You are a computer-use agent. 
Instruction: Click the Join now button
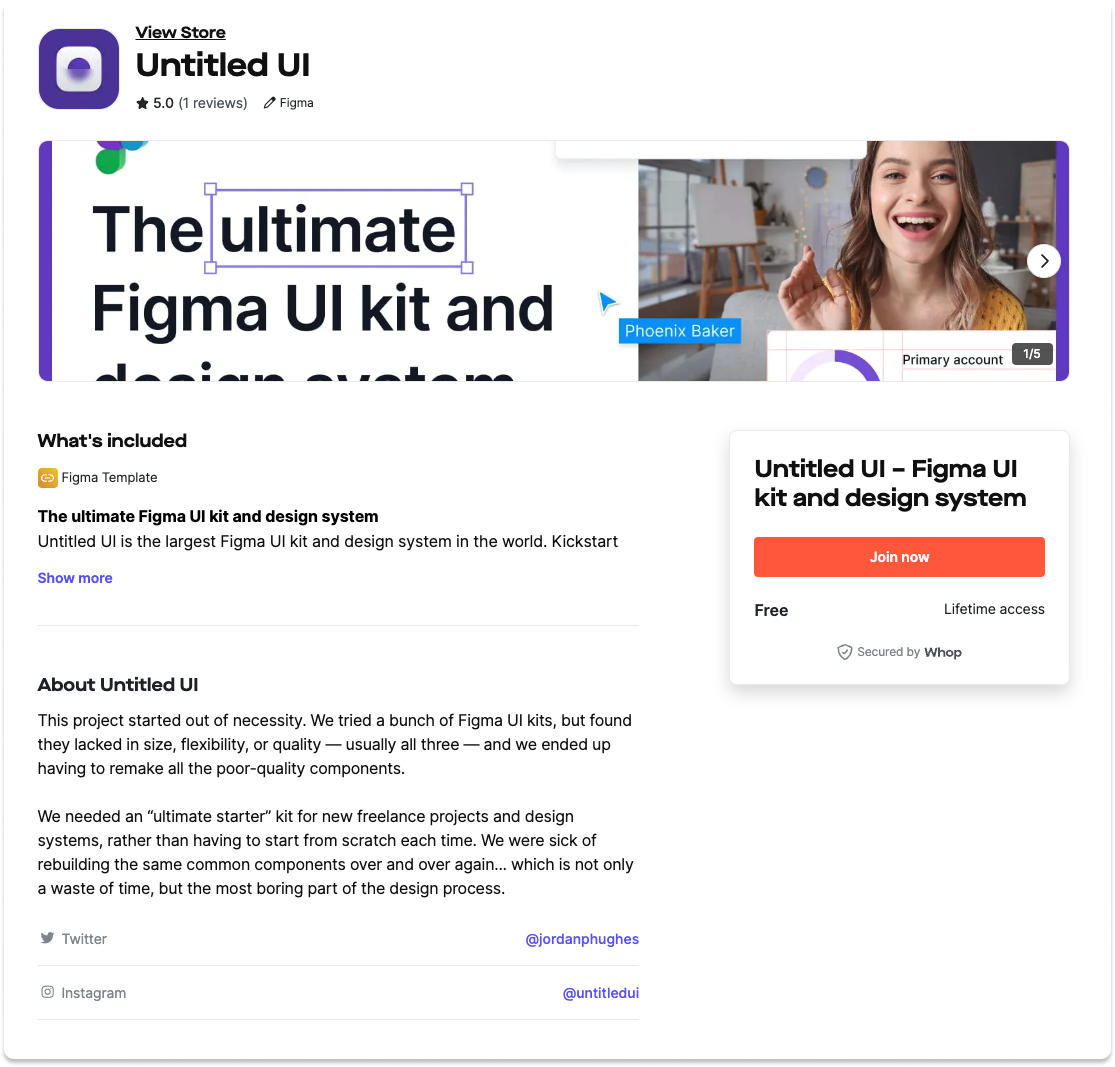pyautogui.click(x=899, y=557)
